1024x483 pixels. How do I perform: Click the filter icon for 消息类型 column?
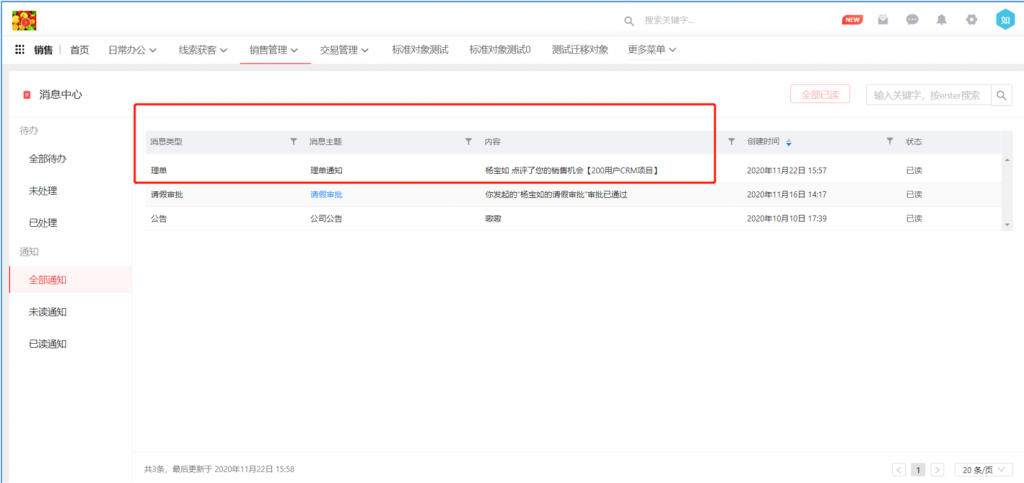tap(293, 142)
